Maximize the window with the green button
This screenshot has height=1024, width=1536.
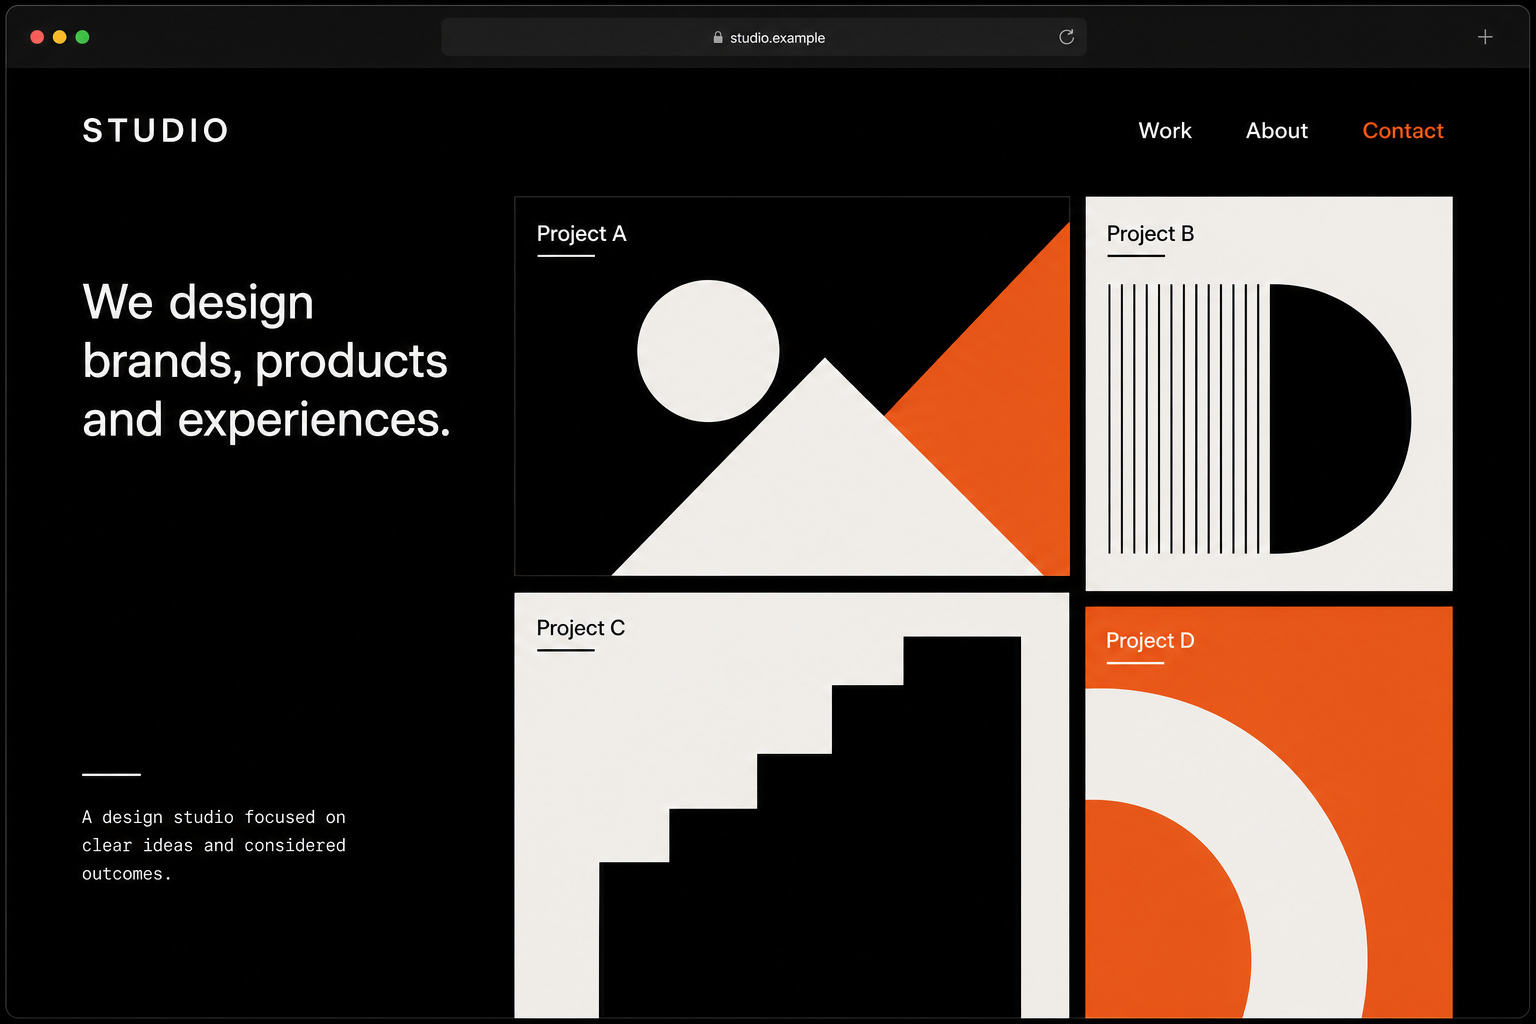tap(83, 37)
